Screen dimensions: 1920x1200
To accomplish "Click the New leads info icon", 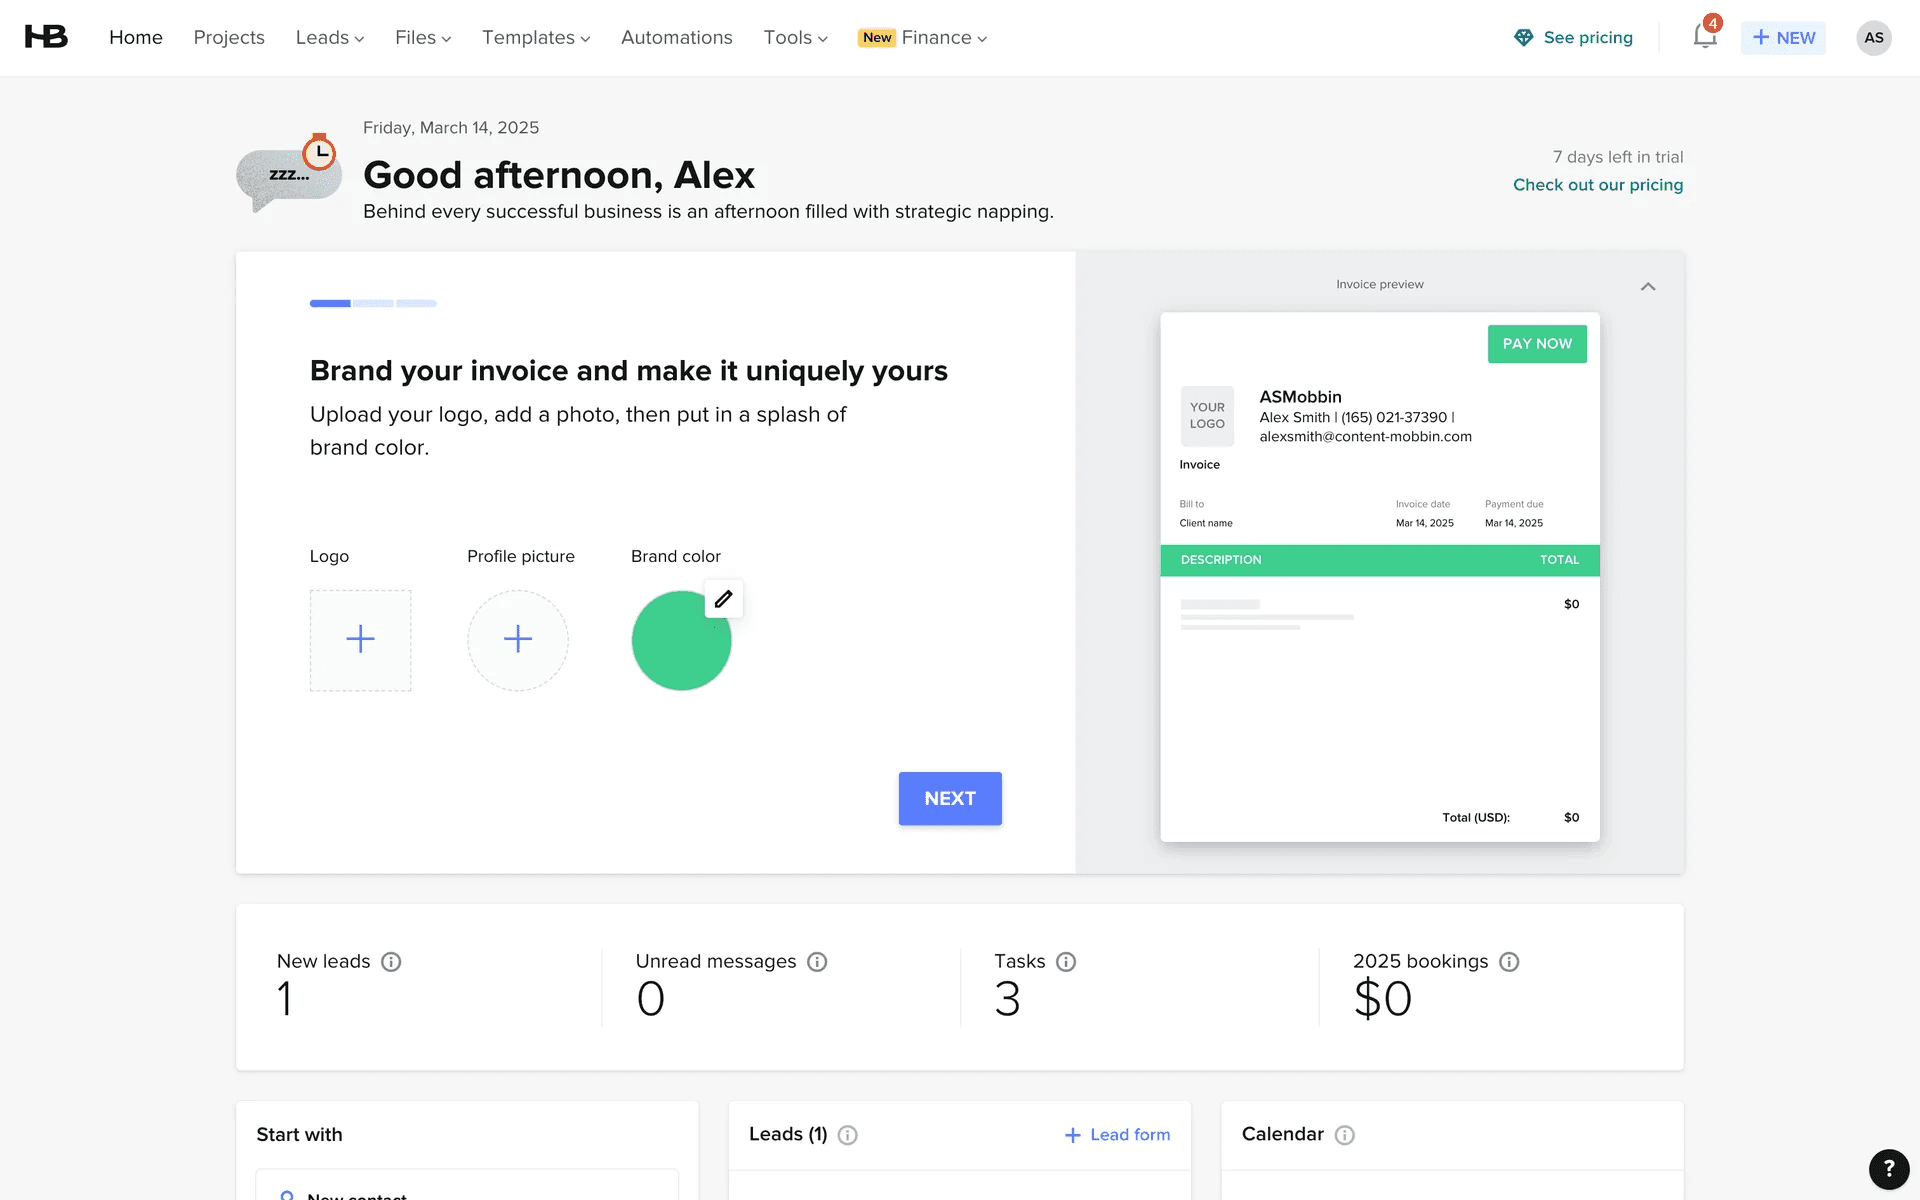I will (x=391, y=962).
